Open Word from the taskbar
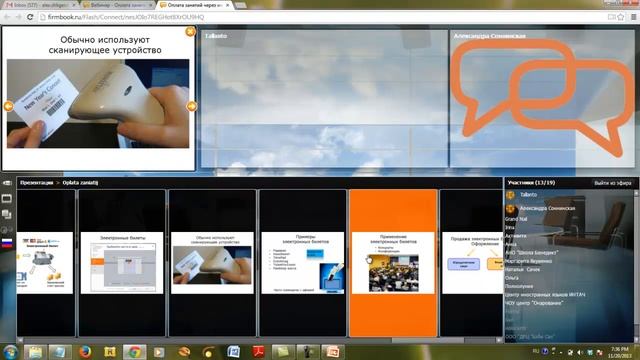The height and width of the screenshot is (360, 640). 233,352
